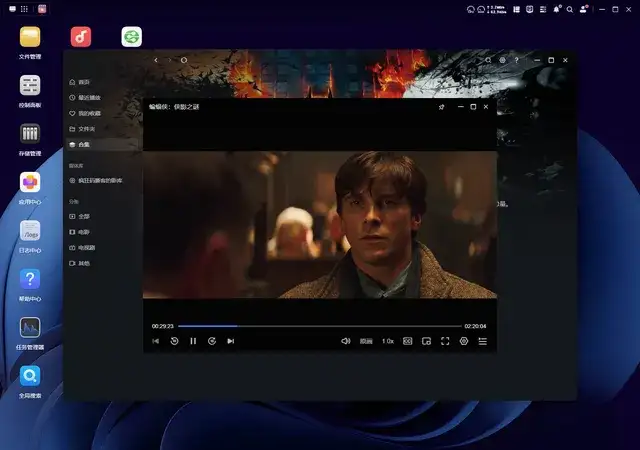The image size is (640, 450).
Task: Fast-forward using the circular forward-arrow icon
Action: pos(212,341)
